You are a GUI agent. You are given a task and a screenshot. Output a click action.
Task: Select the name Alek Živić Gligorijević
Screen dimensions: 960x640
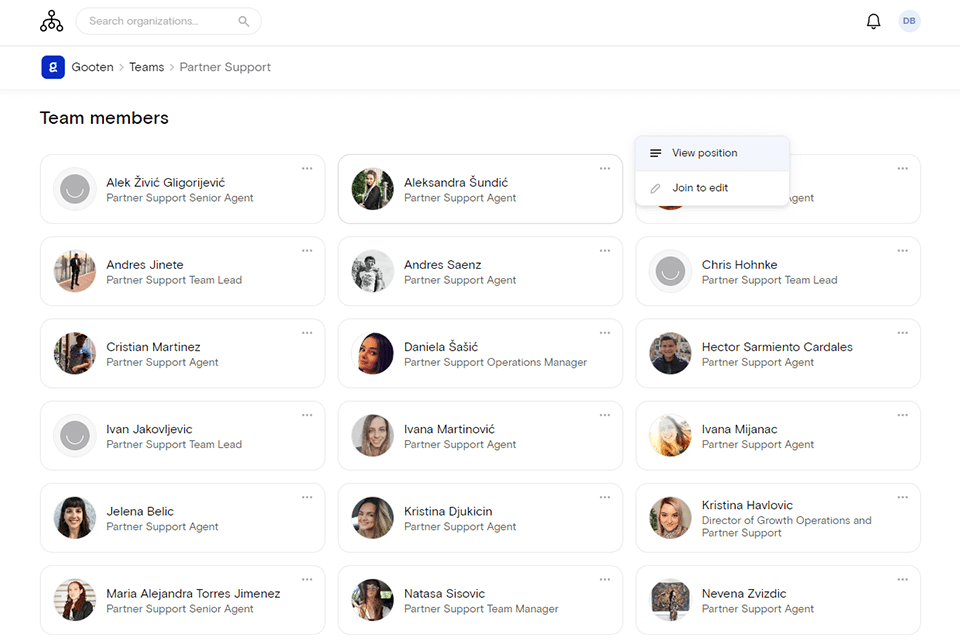(x=165, y=183)
